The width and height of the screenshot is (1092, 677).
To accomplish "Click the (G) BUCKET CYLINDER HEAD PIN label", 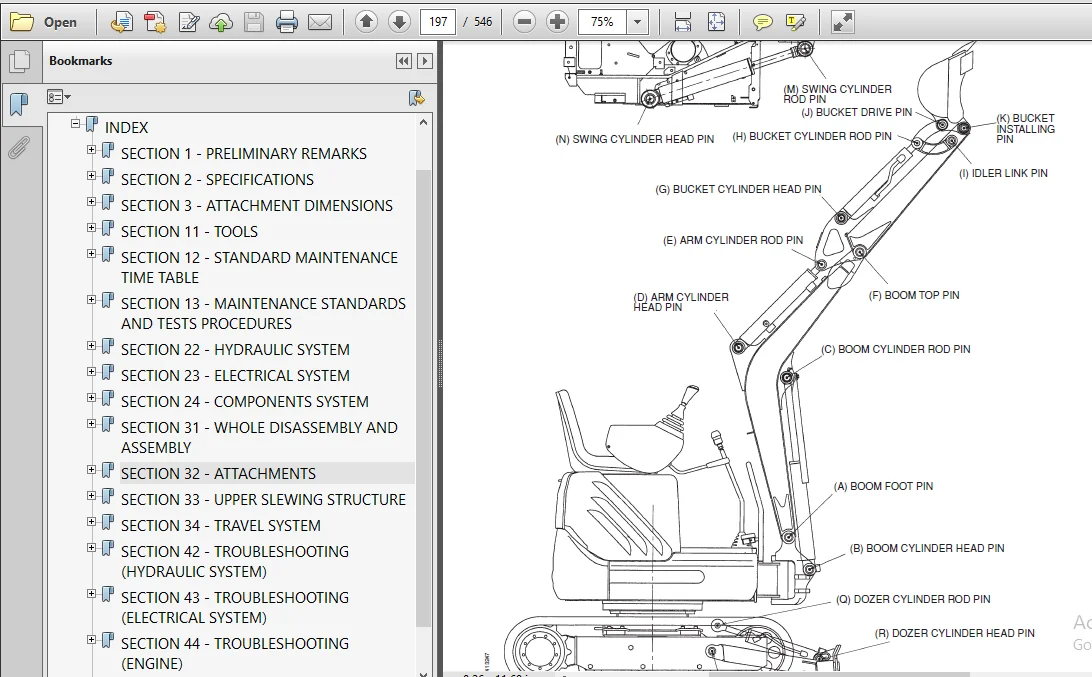I will [738, 189].
